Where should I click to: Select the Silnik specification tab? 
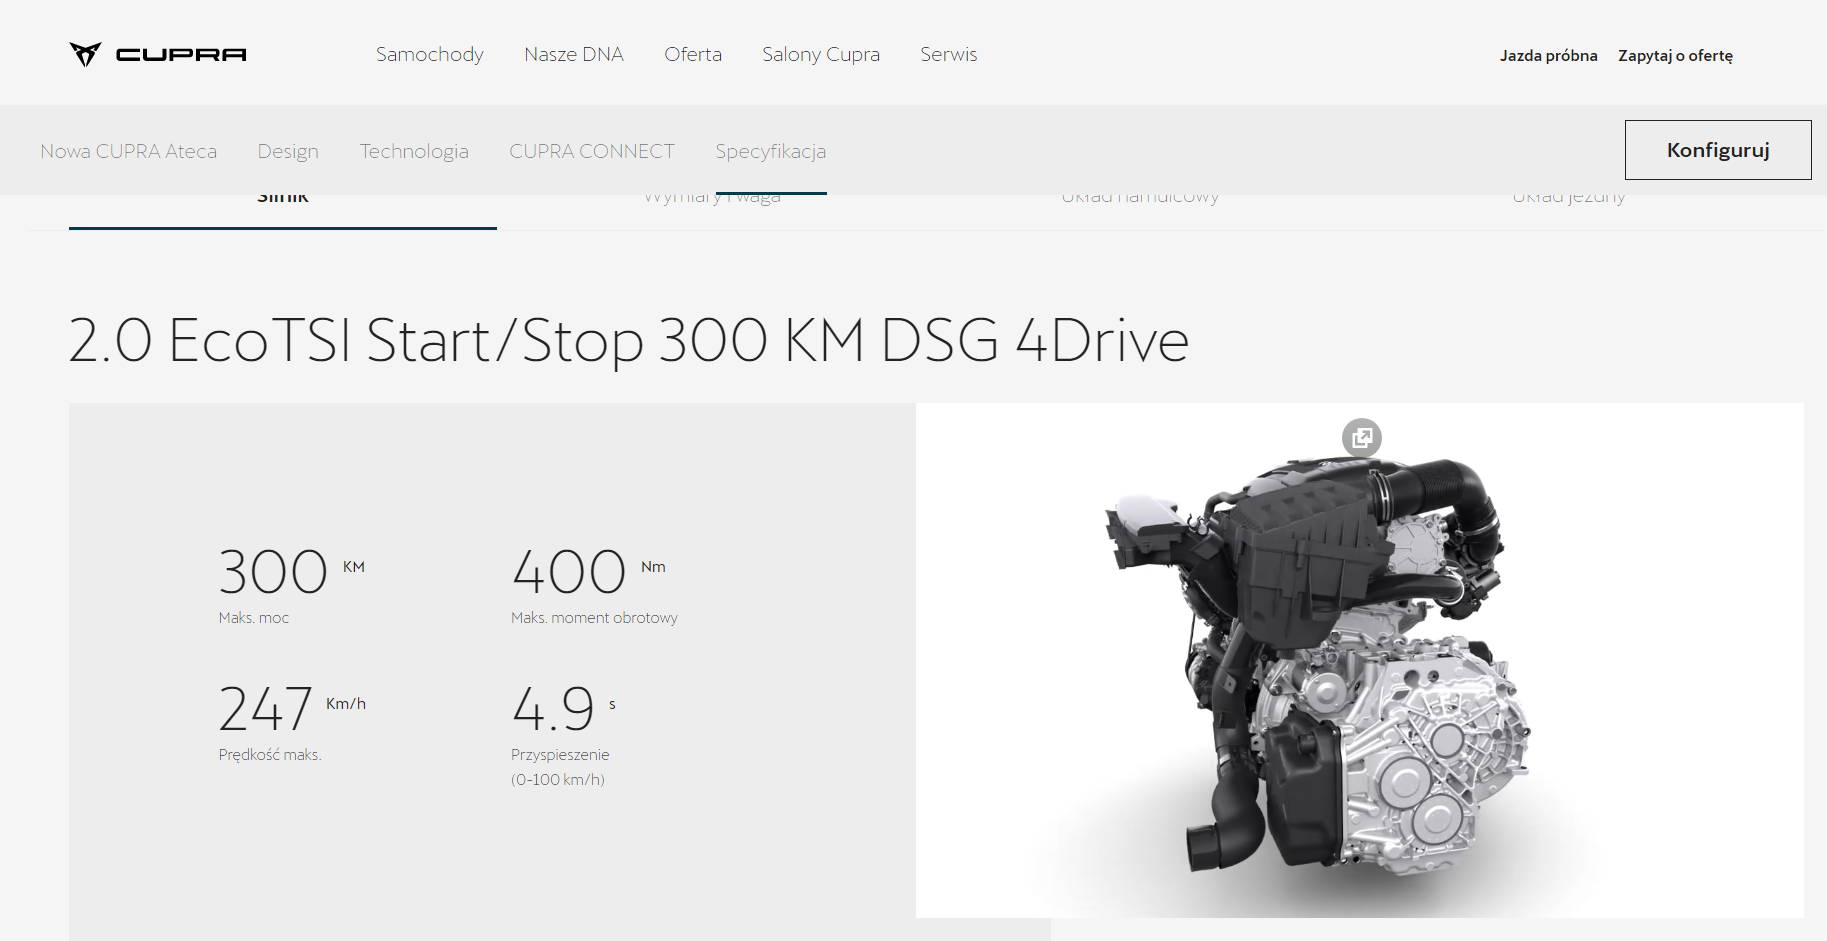pos(283,210)
